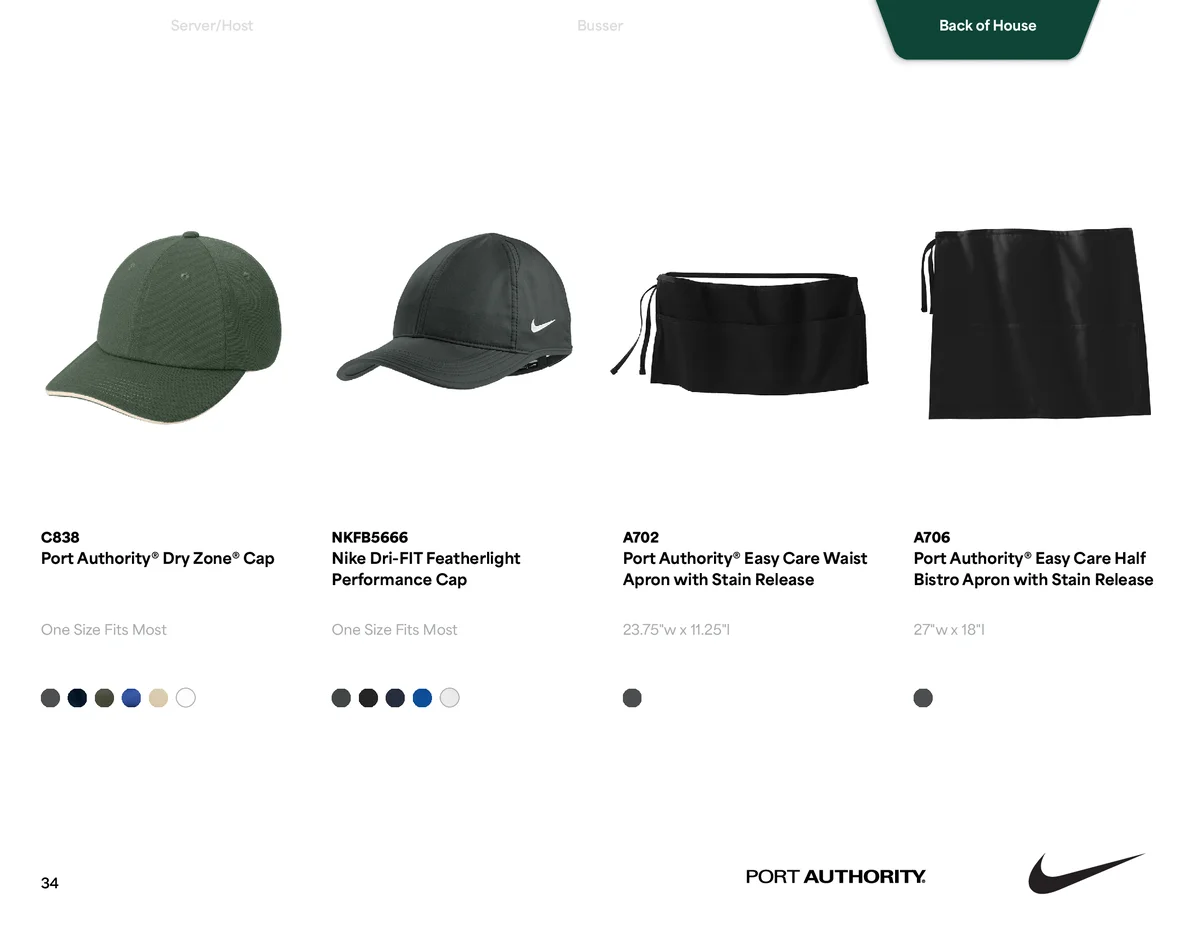Screen dimensions: 1200x927
Task: Switch to the Busser tab
Action: [600, 26]
